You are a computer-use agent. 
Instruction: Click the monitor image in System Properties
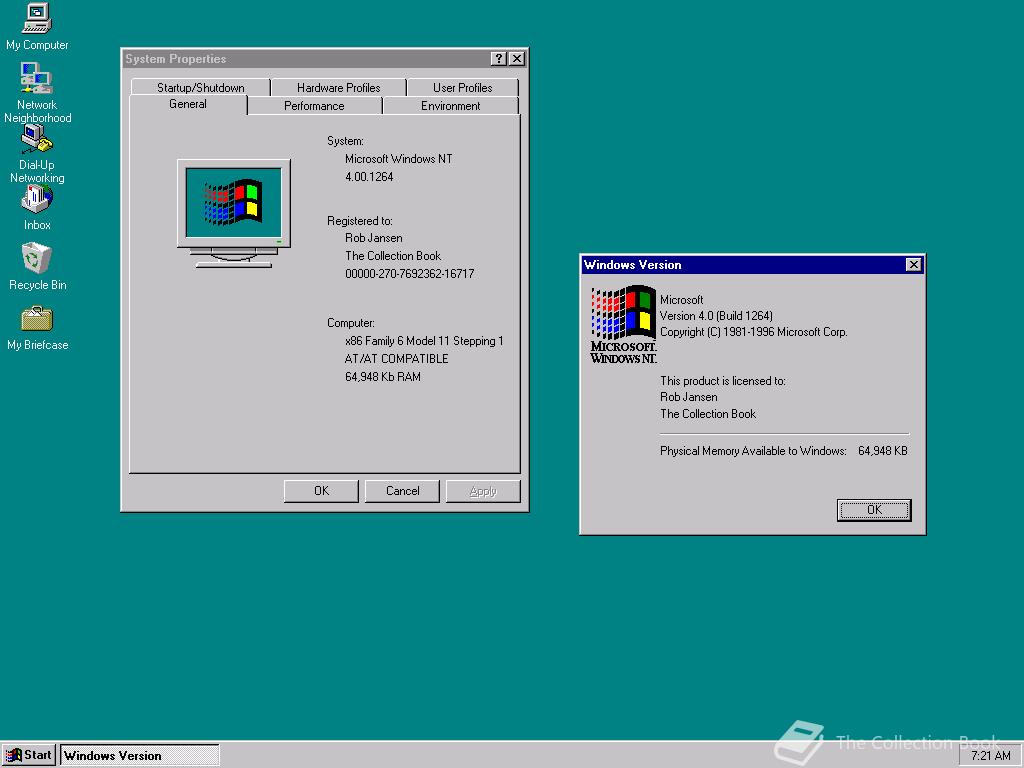234,212
